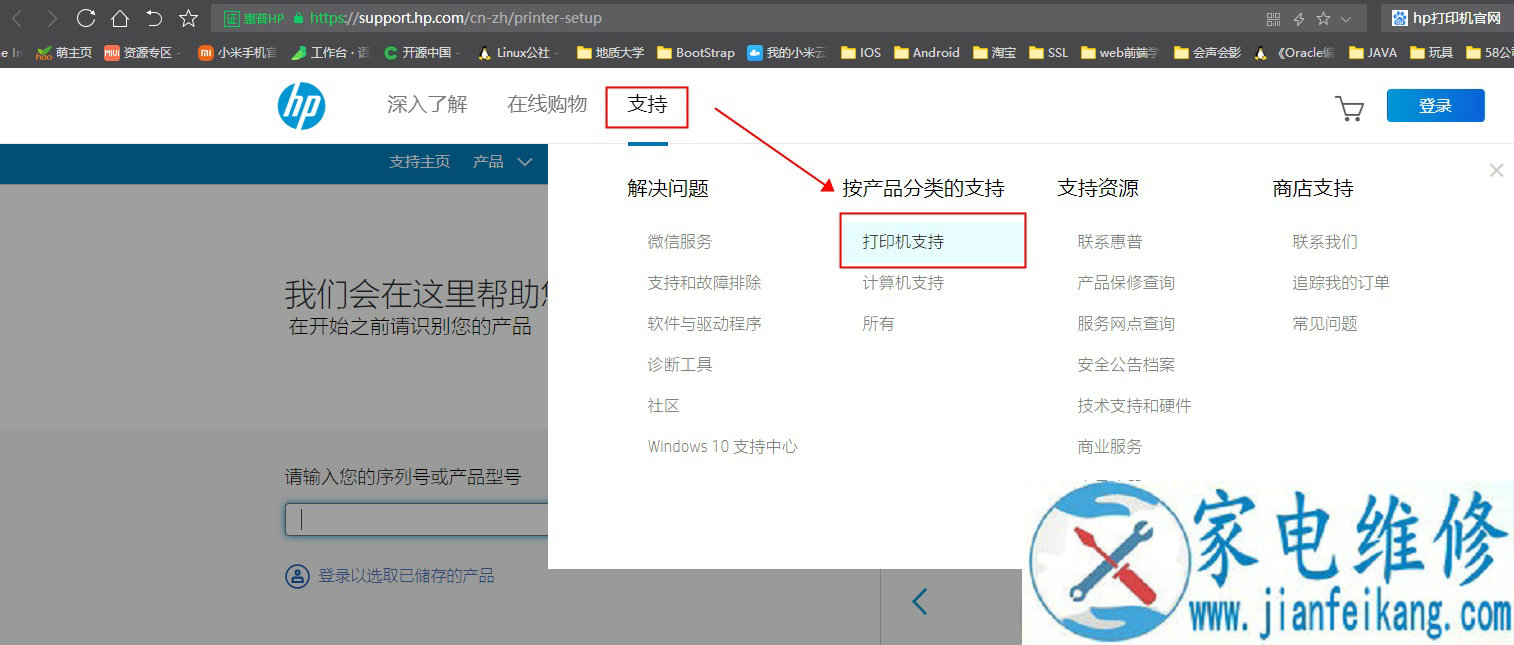Close the support menu with the X
This screenshot has width=1514, height=645.
[x=1496, y=170]
